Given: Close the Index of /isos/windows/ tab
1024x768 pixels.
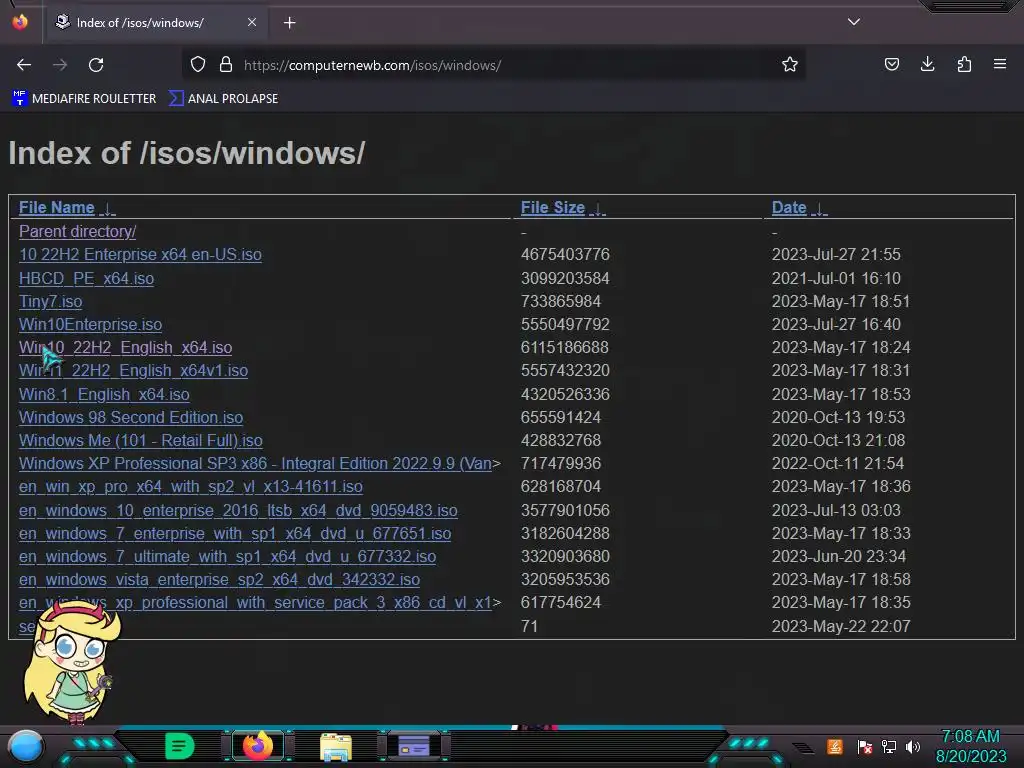Looking at the screenshot, I should click(x=252, y=22).
